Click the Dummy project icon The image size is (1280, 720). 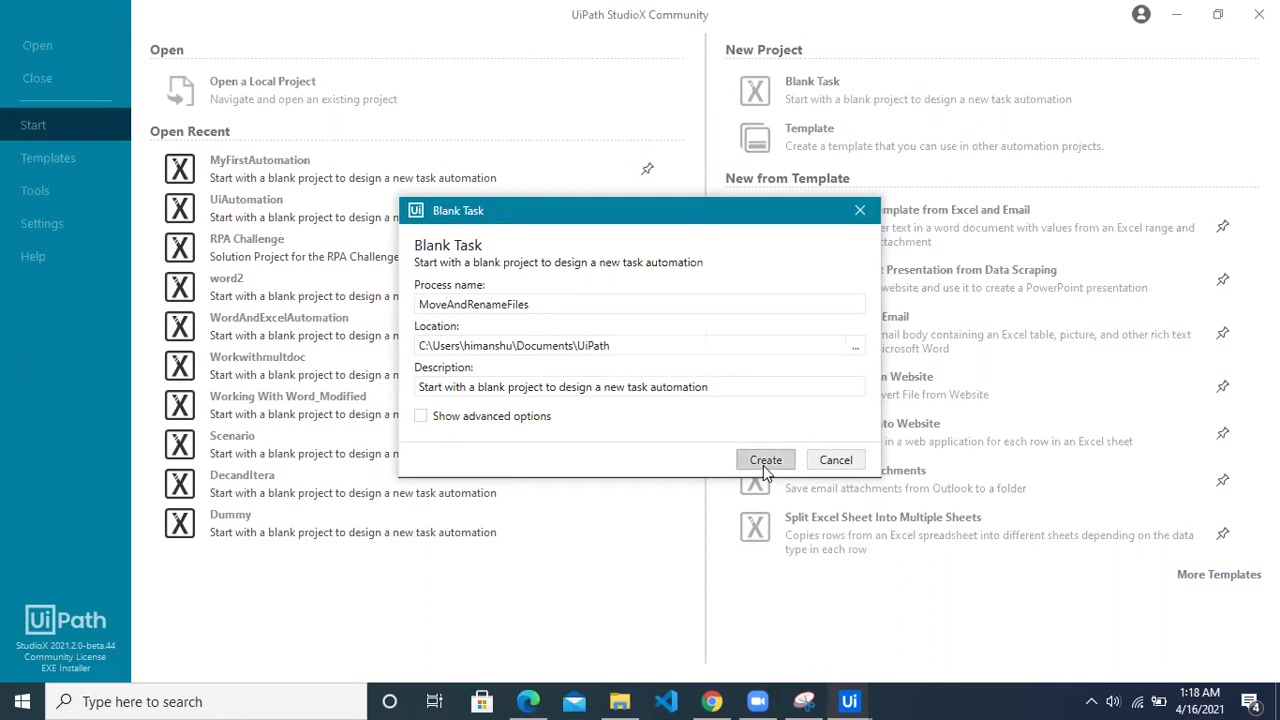click(x=179, y=523)
